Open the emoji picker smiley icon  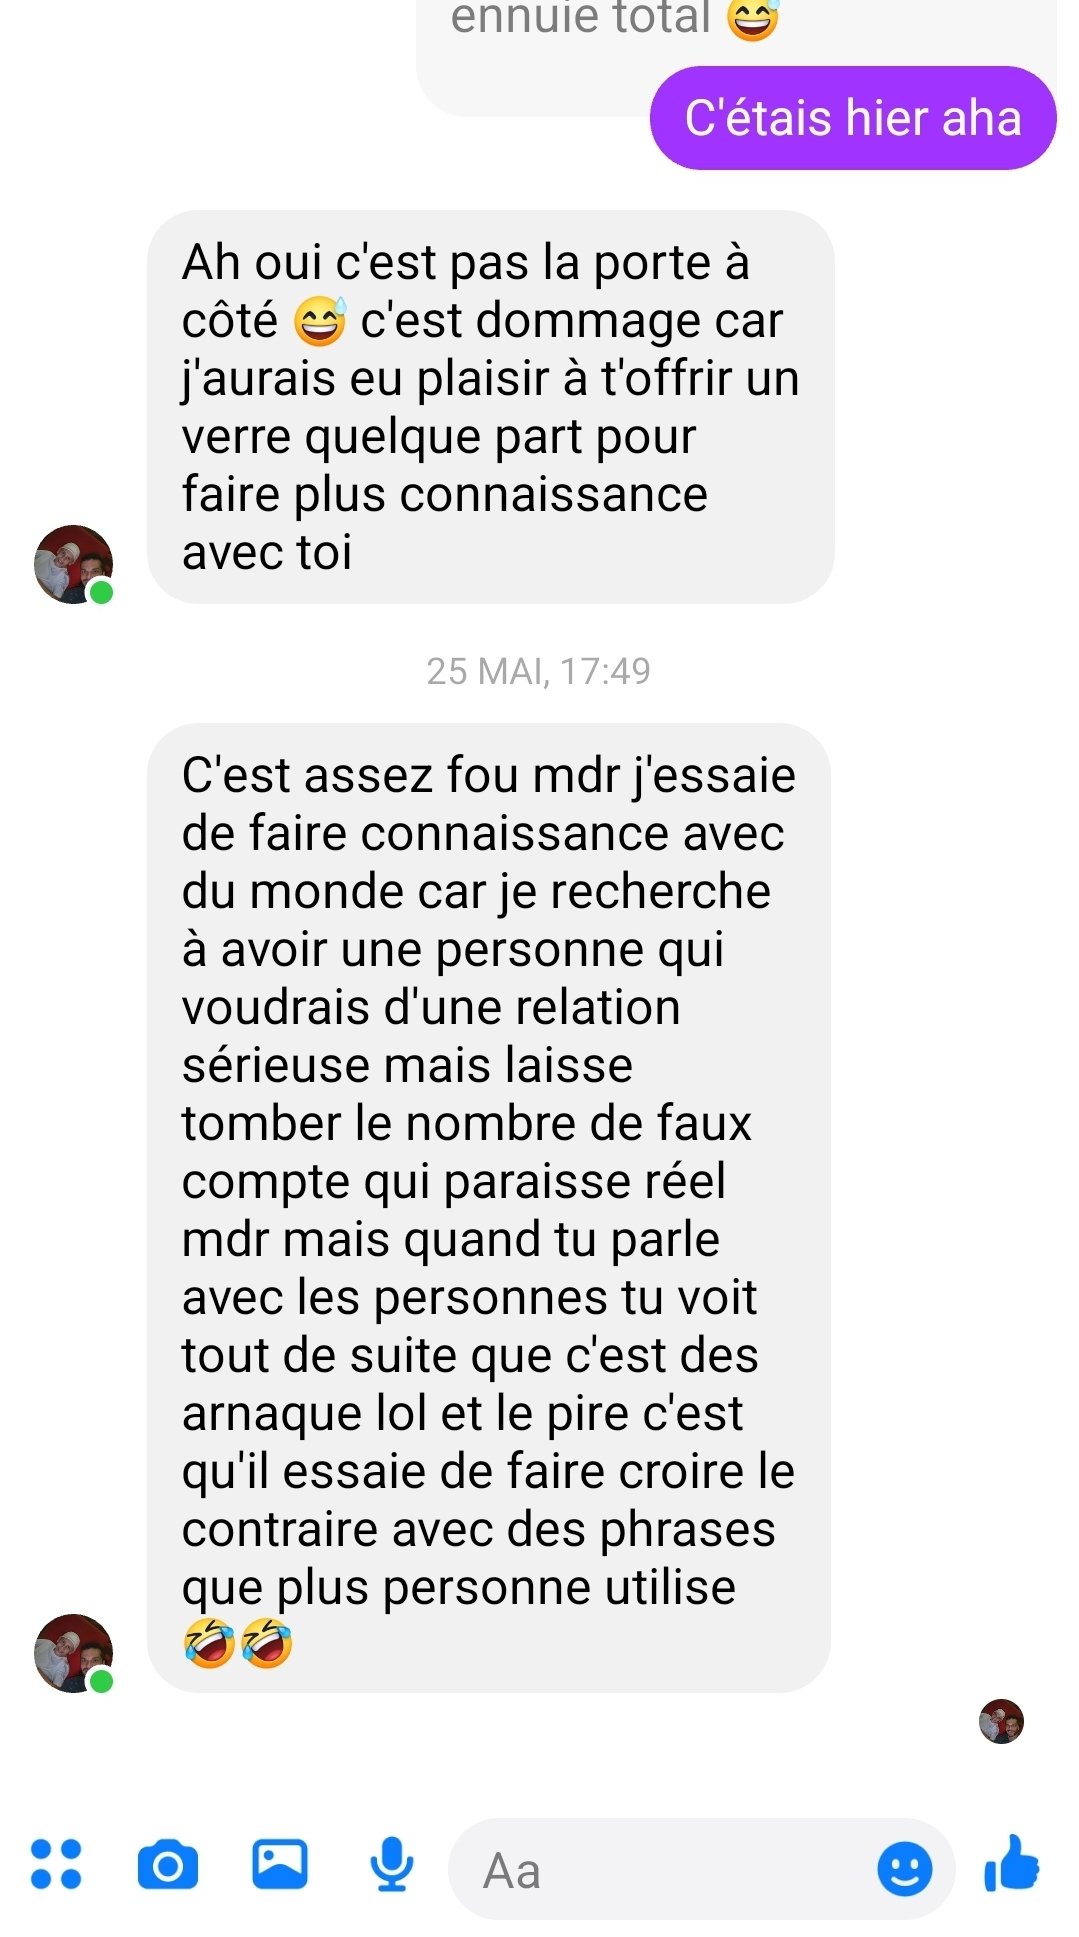pyautogui.click(x=905, y=1868)
